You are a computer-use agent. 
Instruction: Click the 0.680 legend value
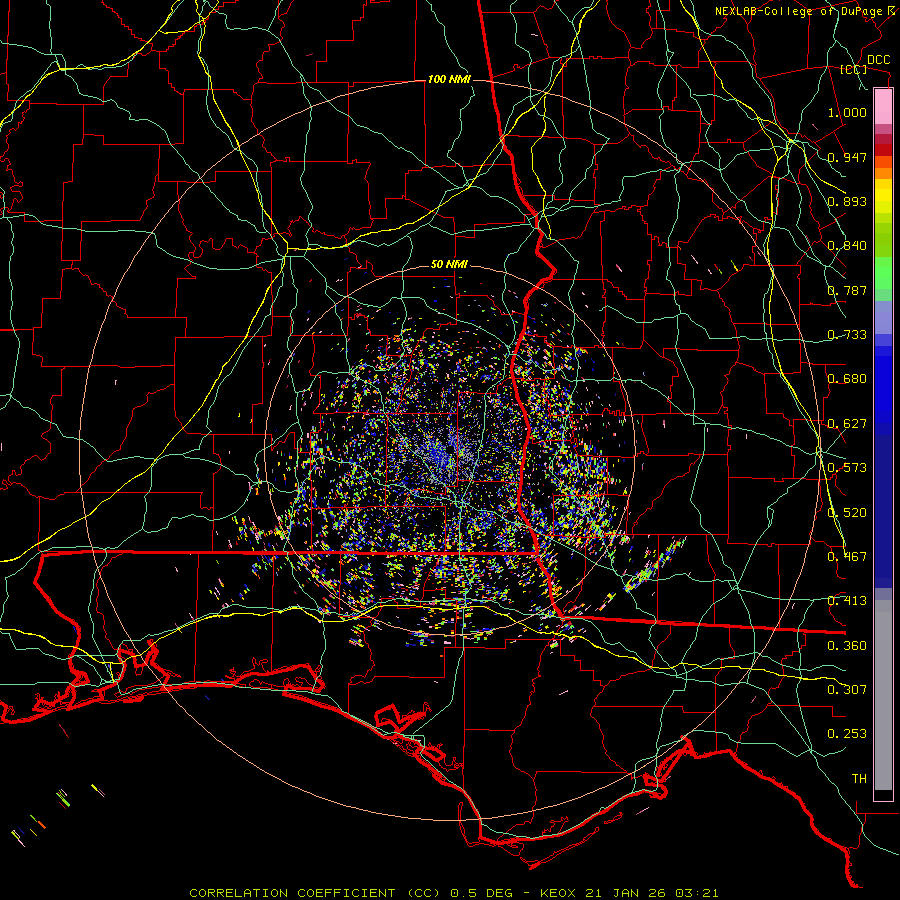[x=847, y=379]
